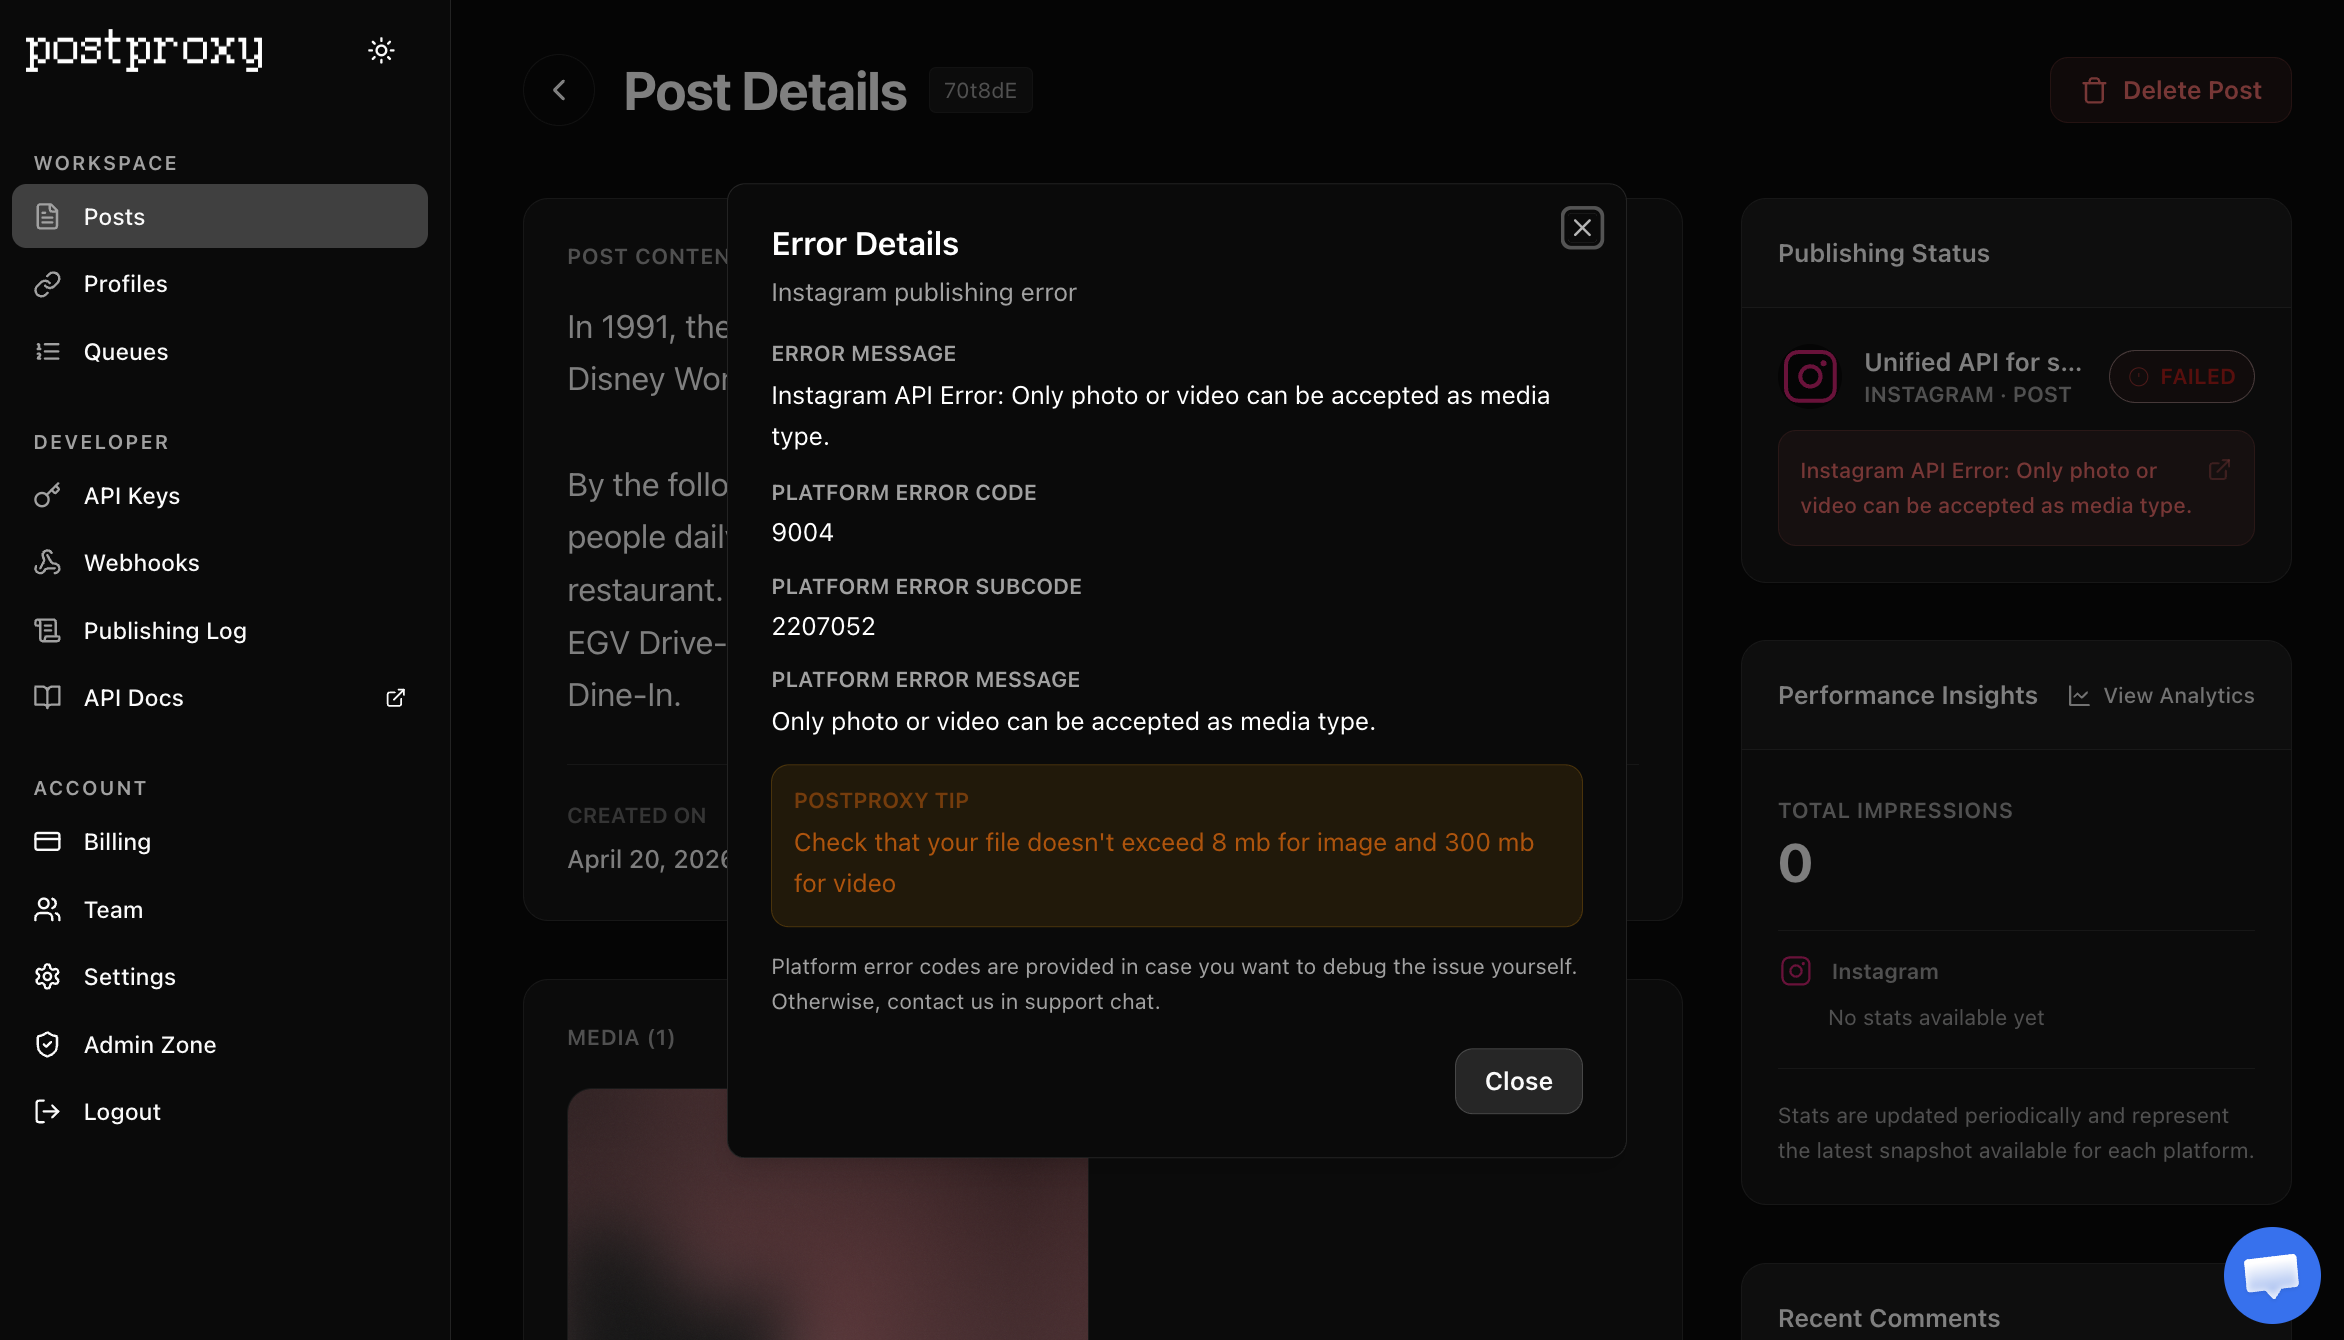The height and width of the screenshot is (1340, 2344).
Task: Open Billing in the Account section
Action: (x=220, y=842)
